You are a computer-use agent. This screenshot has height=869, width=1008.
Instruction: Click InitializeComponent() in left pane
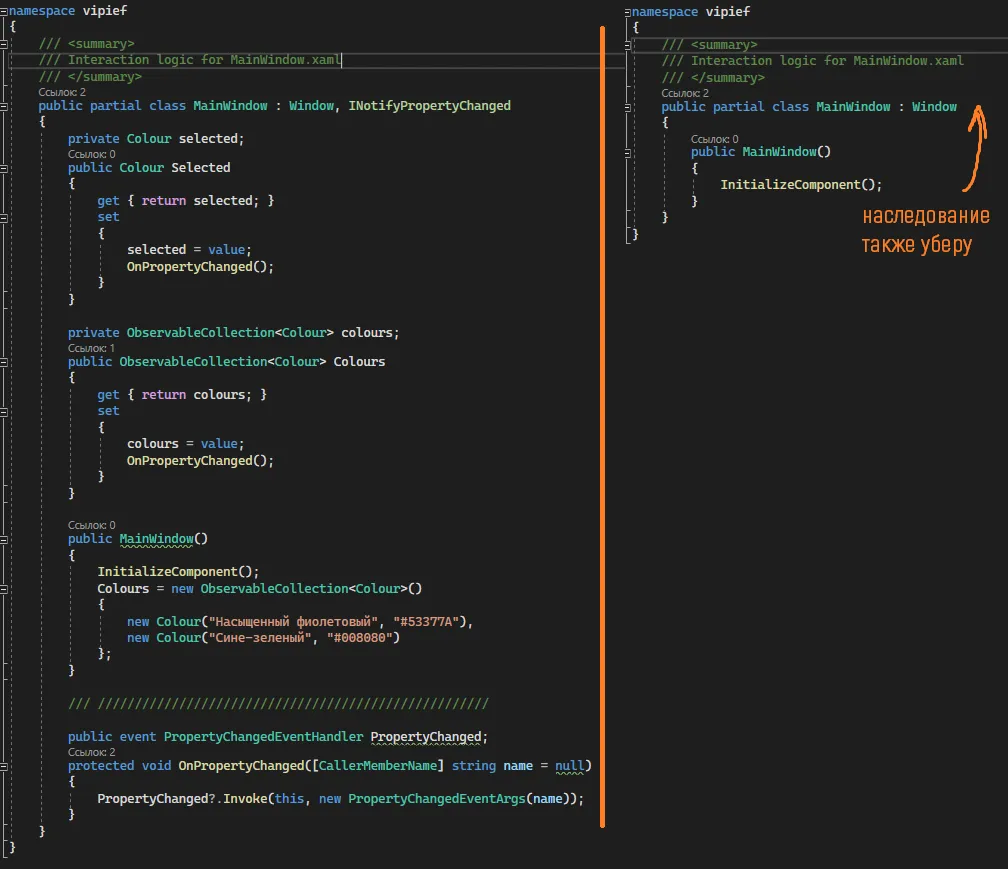coord(178,572)
